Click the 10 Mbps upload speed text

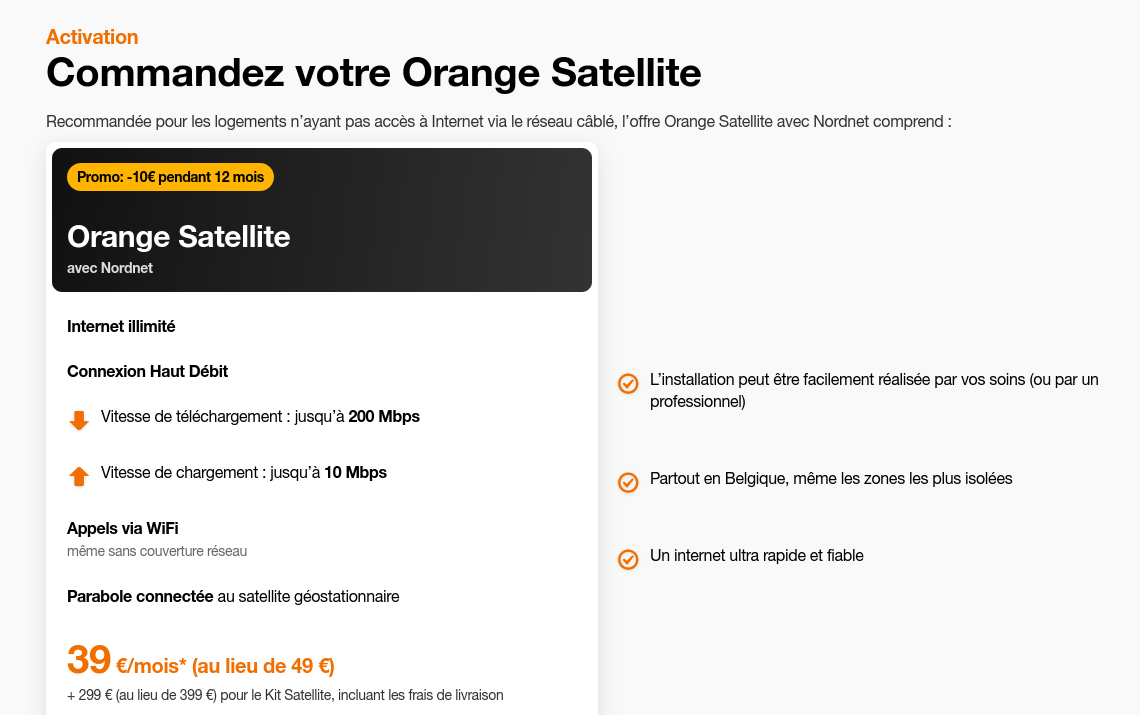[355, 472]
